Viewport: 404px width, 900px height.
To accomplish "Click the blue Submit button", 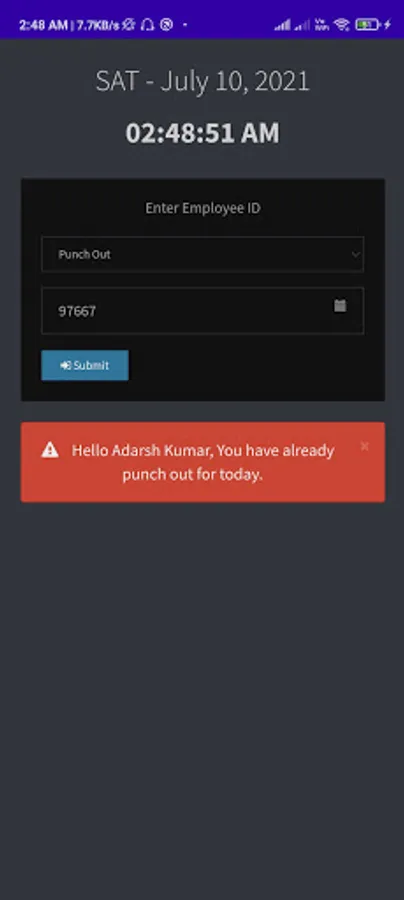I will (x=85, y=365).
